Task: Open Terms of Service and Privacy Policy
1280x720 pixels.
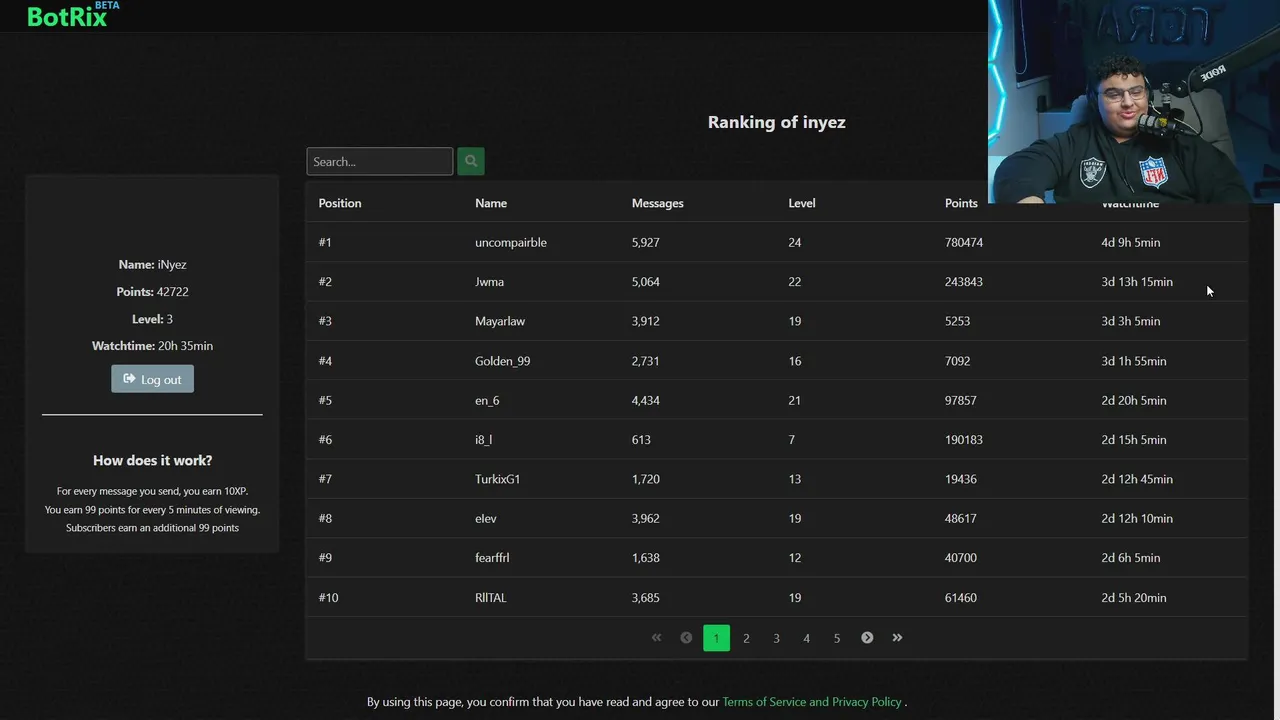Action: (812, 702)
